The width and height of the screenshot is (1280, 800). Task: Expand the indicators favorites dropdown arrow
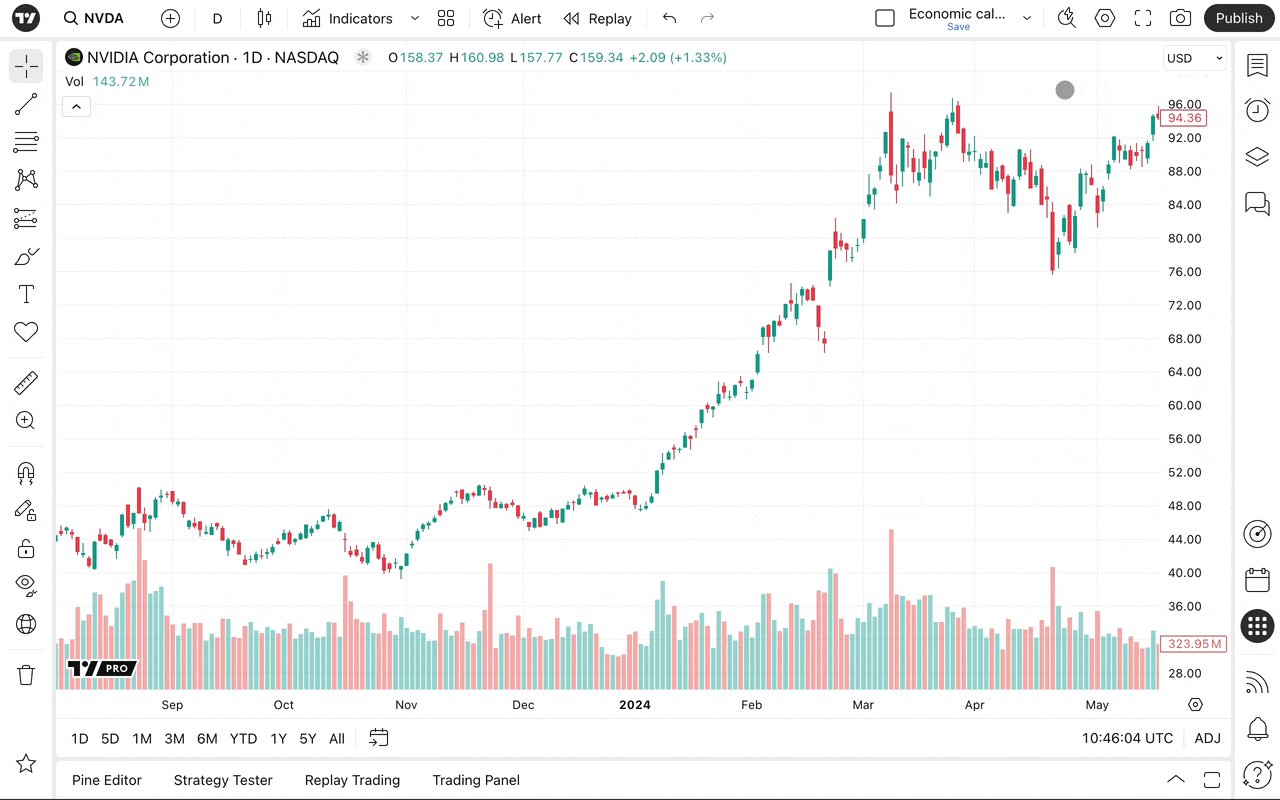tap(415, 18)
